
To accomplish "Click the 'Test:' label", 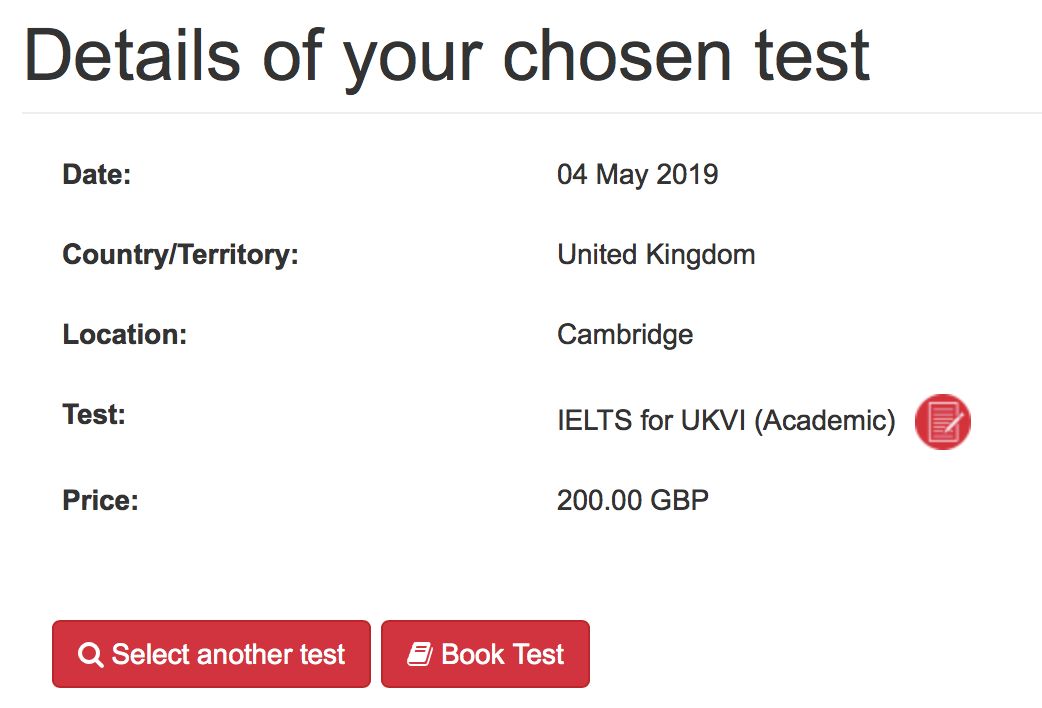I will (x=94, y=414).
